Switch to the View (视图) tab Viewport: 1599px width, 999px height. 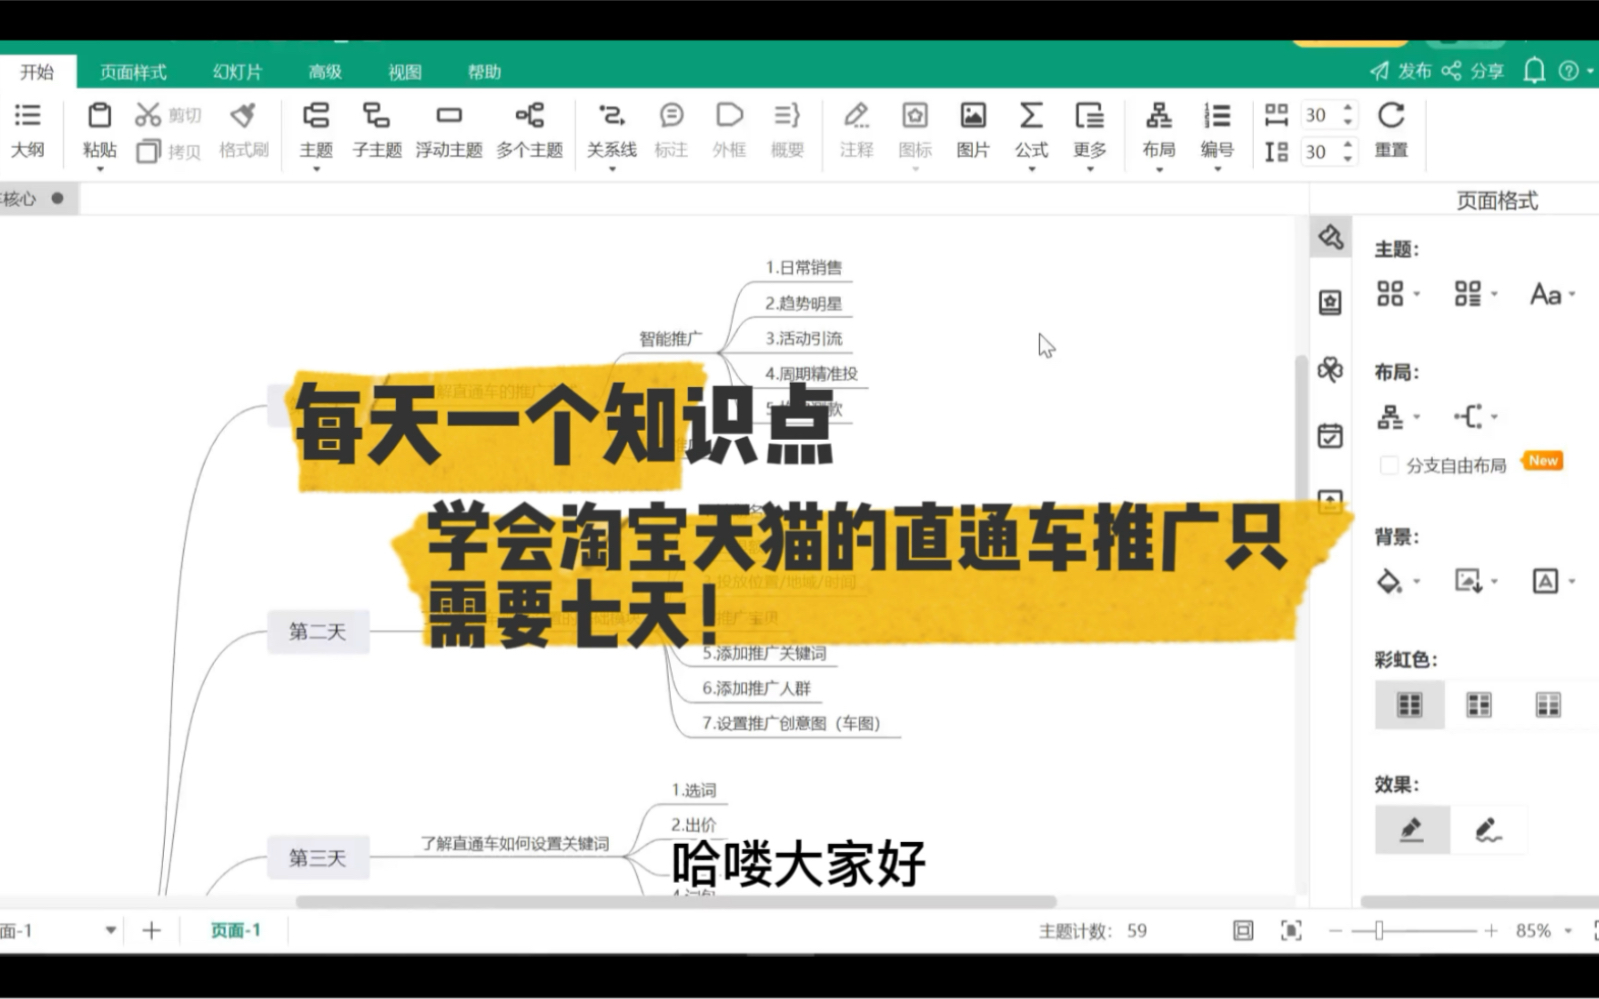coord(405,72)
